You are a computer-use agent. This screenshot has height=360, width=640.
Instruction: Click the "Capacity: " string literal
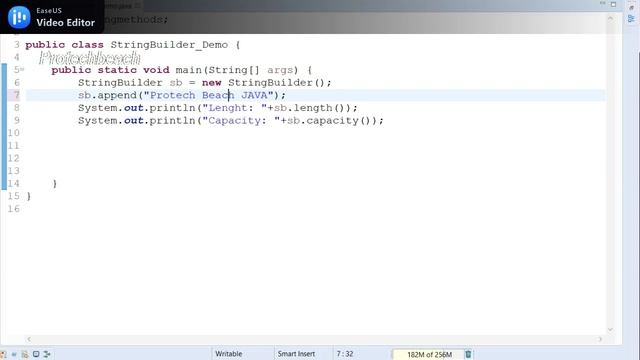[241, 121]
